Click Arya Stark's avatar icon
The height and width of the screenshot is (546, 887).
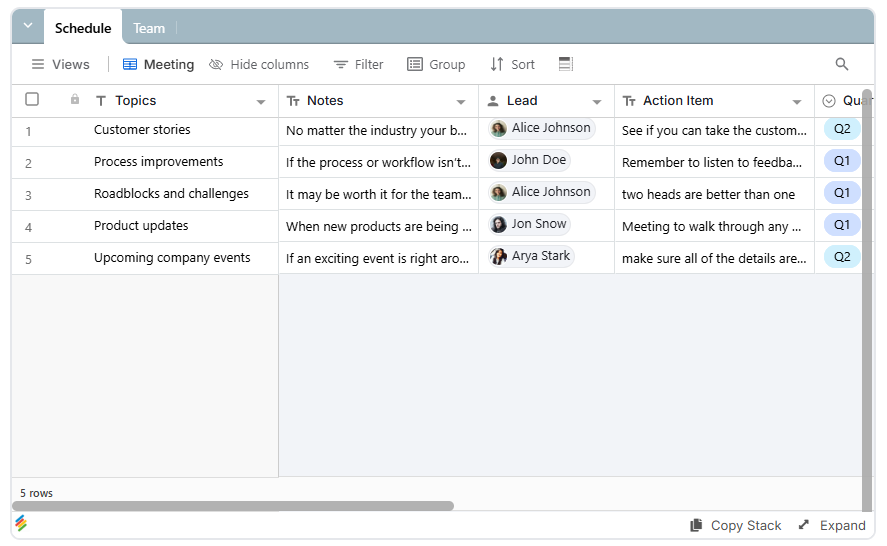tap(498, 256)
